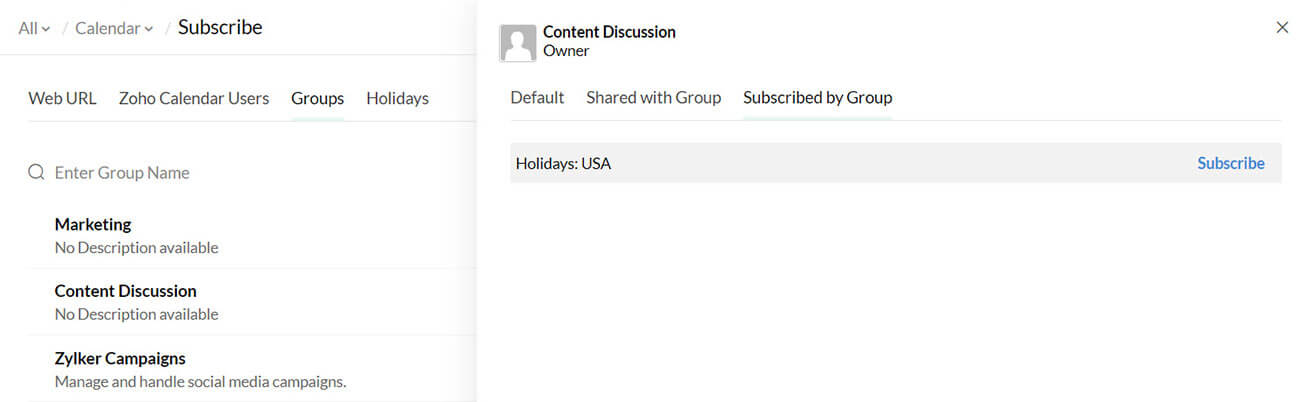Close the Content Discussion panel
The height and width of the screenshot is (402, 1300).
(x=1282, y=28)
